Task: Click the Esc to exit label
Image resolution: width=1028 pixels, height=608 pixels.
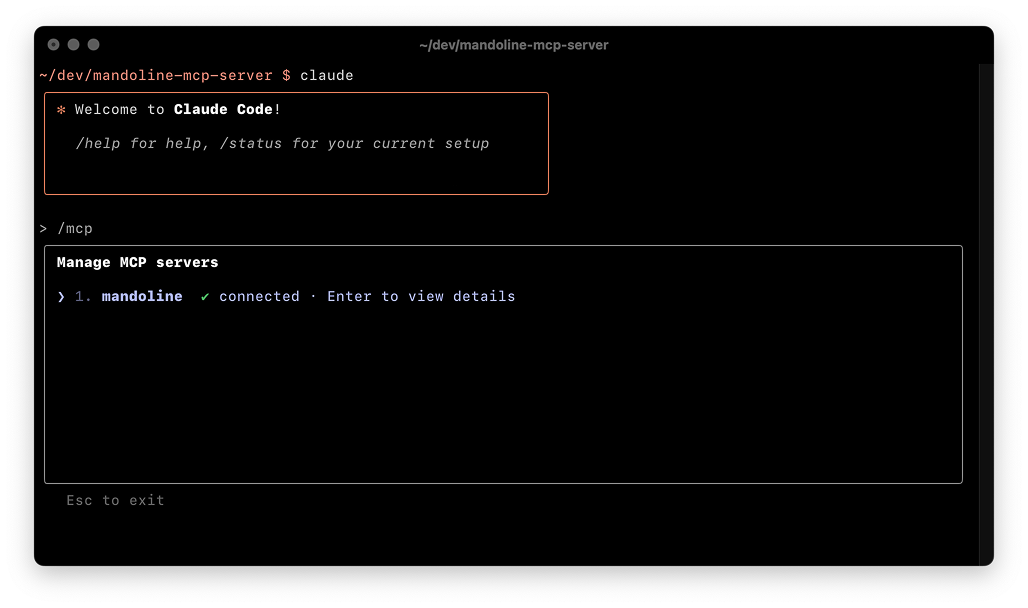Action: pos(115,500)
